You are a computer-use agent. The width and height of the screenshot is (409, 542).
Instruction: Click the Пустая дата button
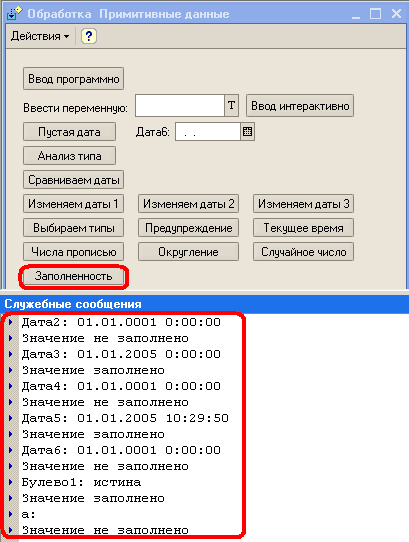(69, 132)
